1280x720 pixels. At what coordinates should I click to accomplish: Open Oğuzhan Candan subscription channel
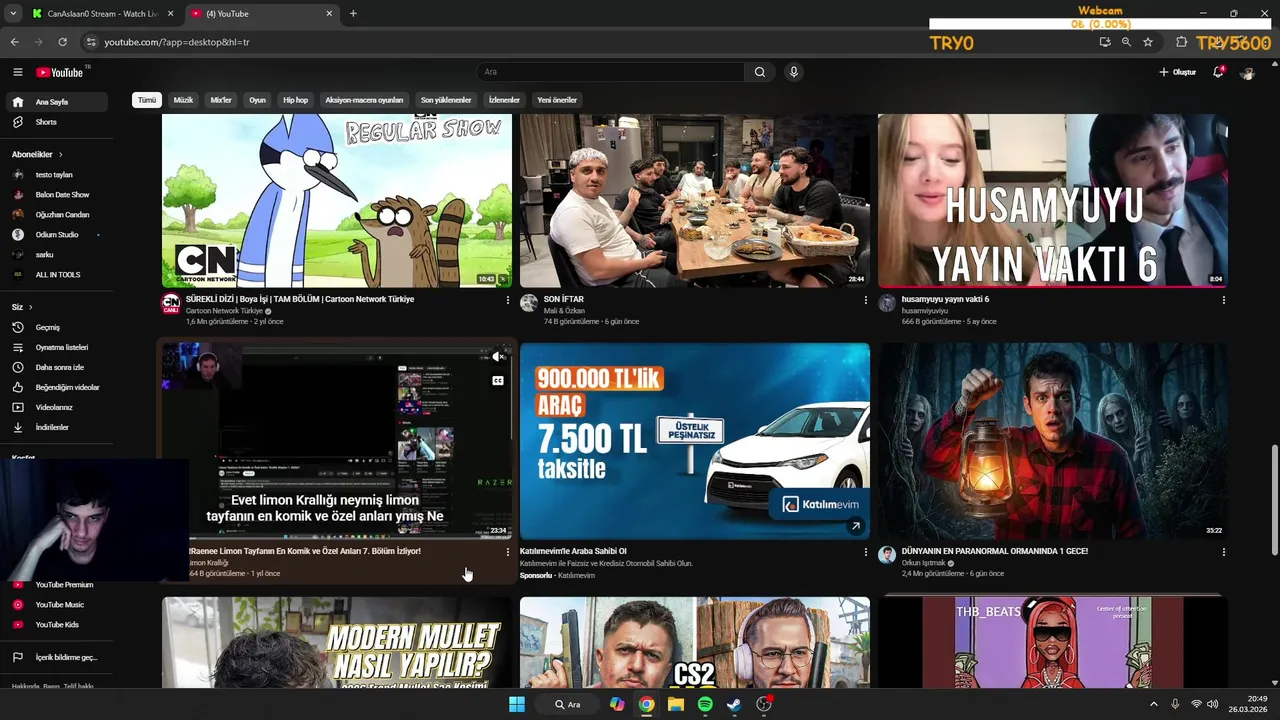point(58,214)
